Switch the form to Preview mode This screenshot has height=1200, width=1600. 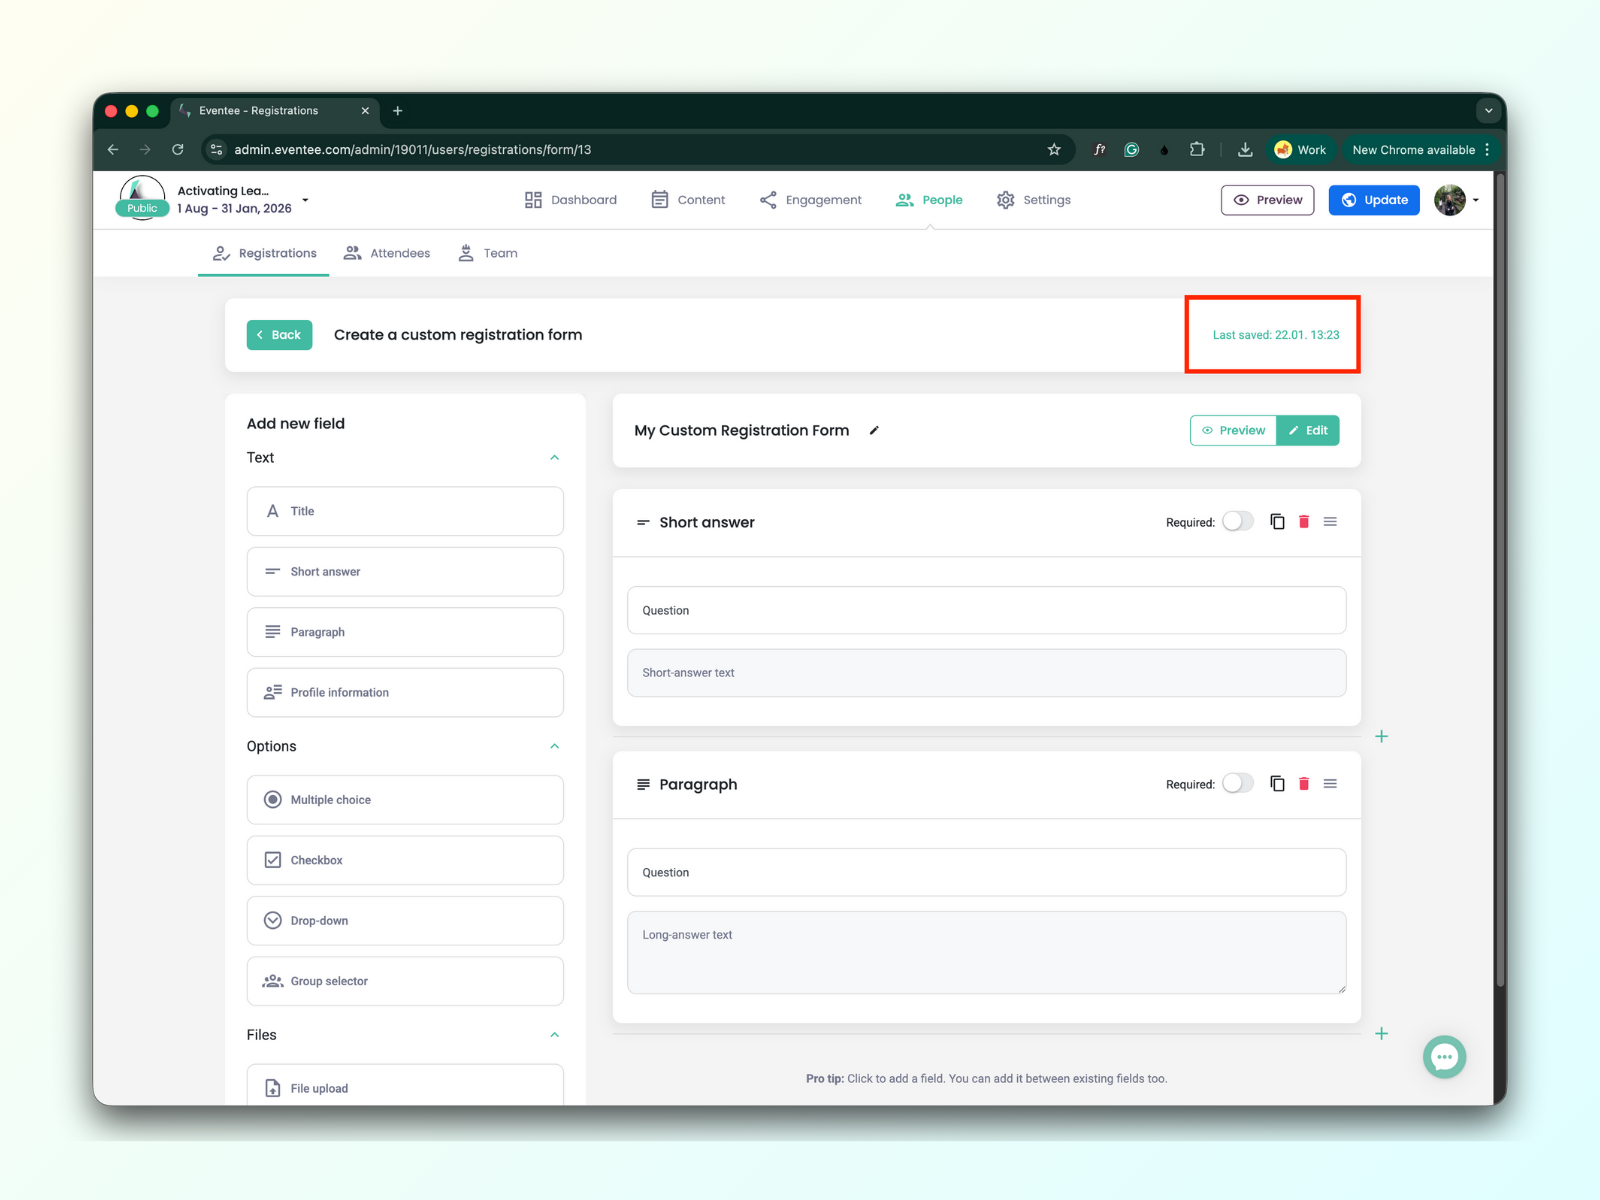coord(1234,431)
